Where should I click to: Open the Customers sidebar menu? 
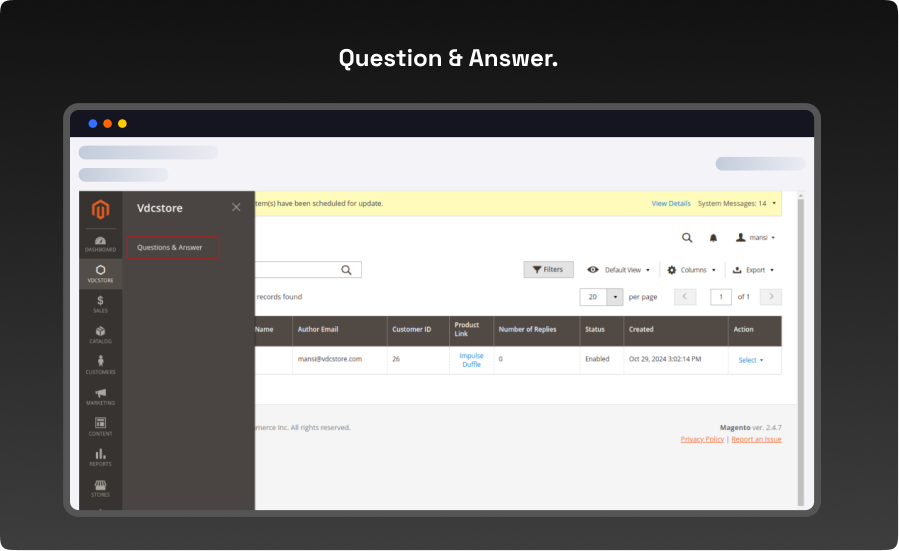100,365
